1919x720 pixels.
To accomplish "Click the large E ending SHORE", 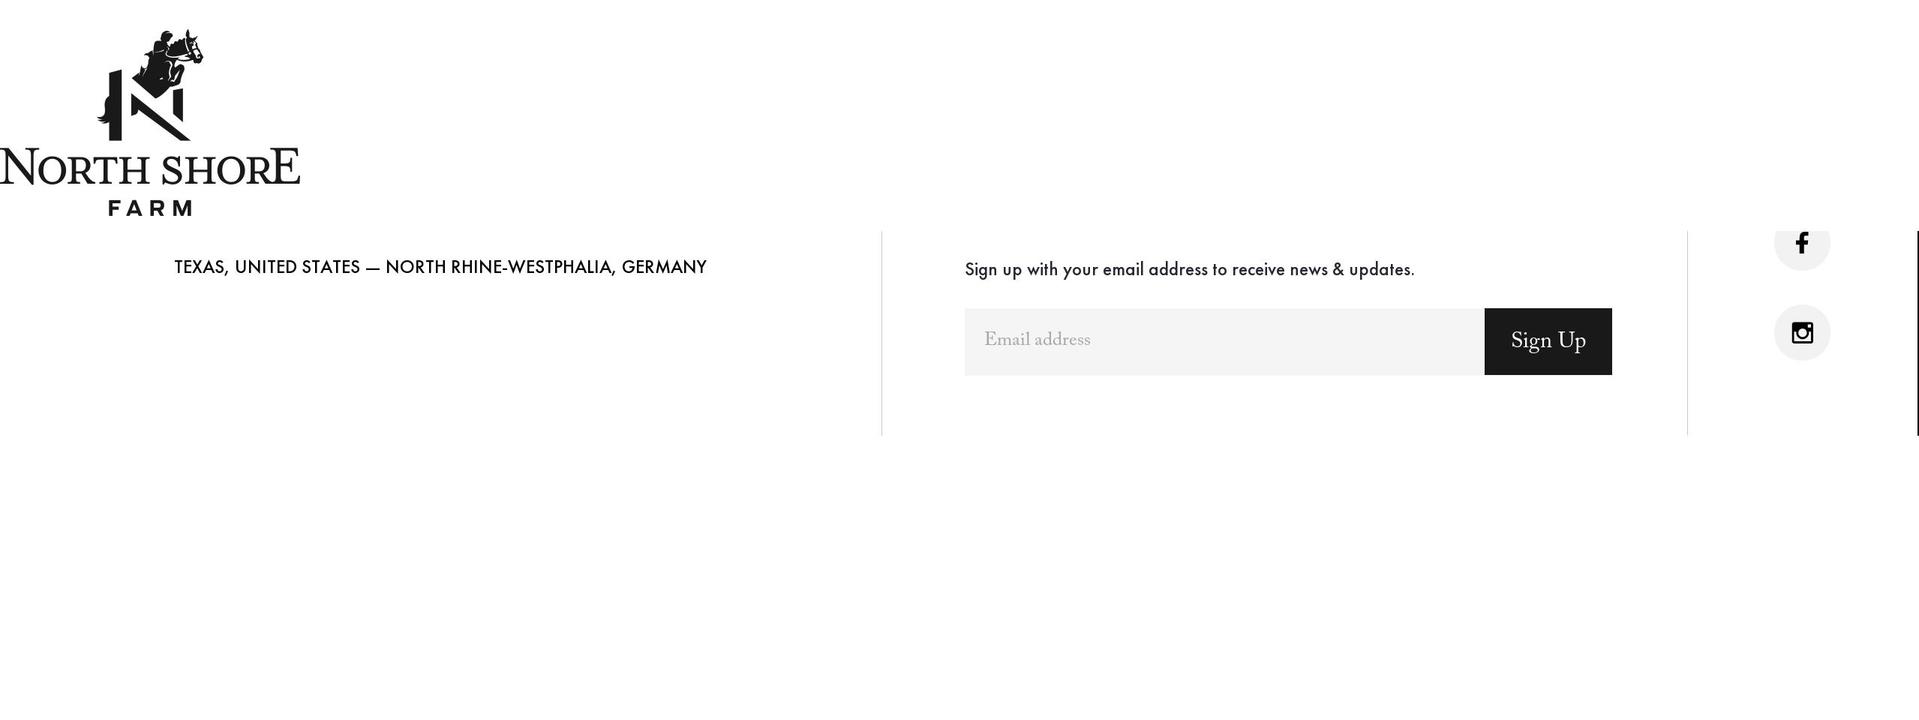I will 286,166.
